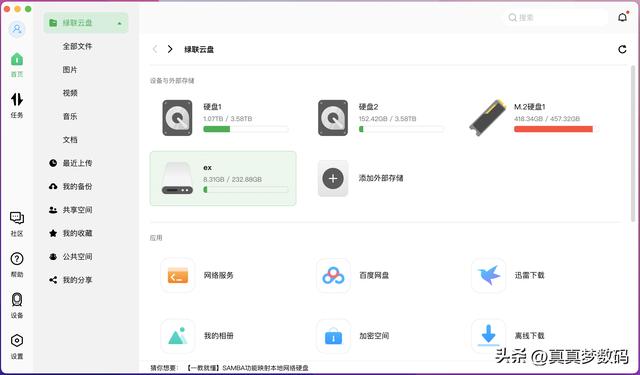
Task: Open the M.2硬盘1 SSD icon
Action: point(487,118)
